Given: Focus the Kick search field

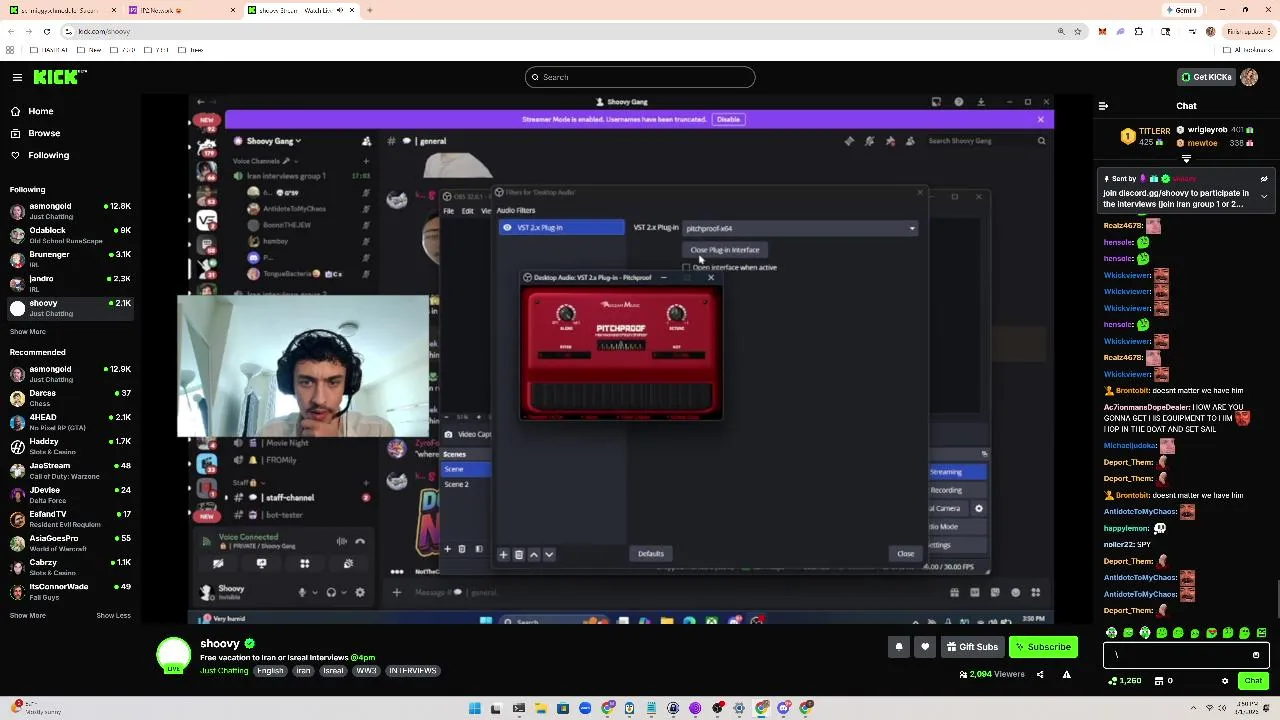Looking at the screenshot, I should [640, 77].
